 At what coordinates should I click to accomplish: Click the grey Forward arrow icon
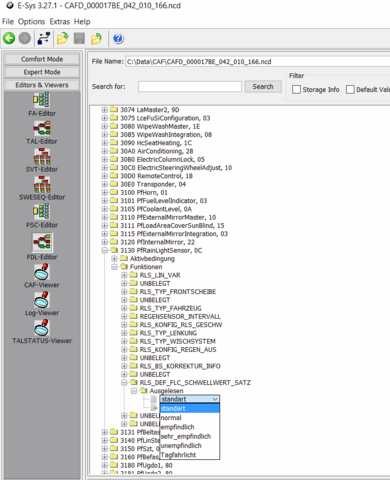(x=25, y=38)
